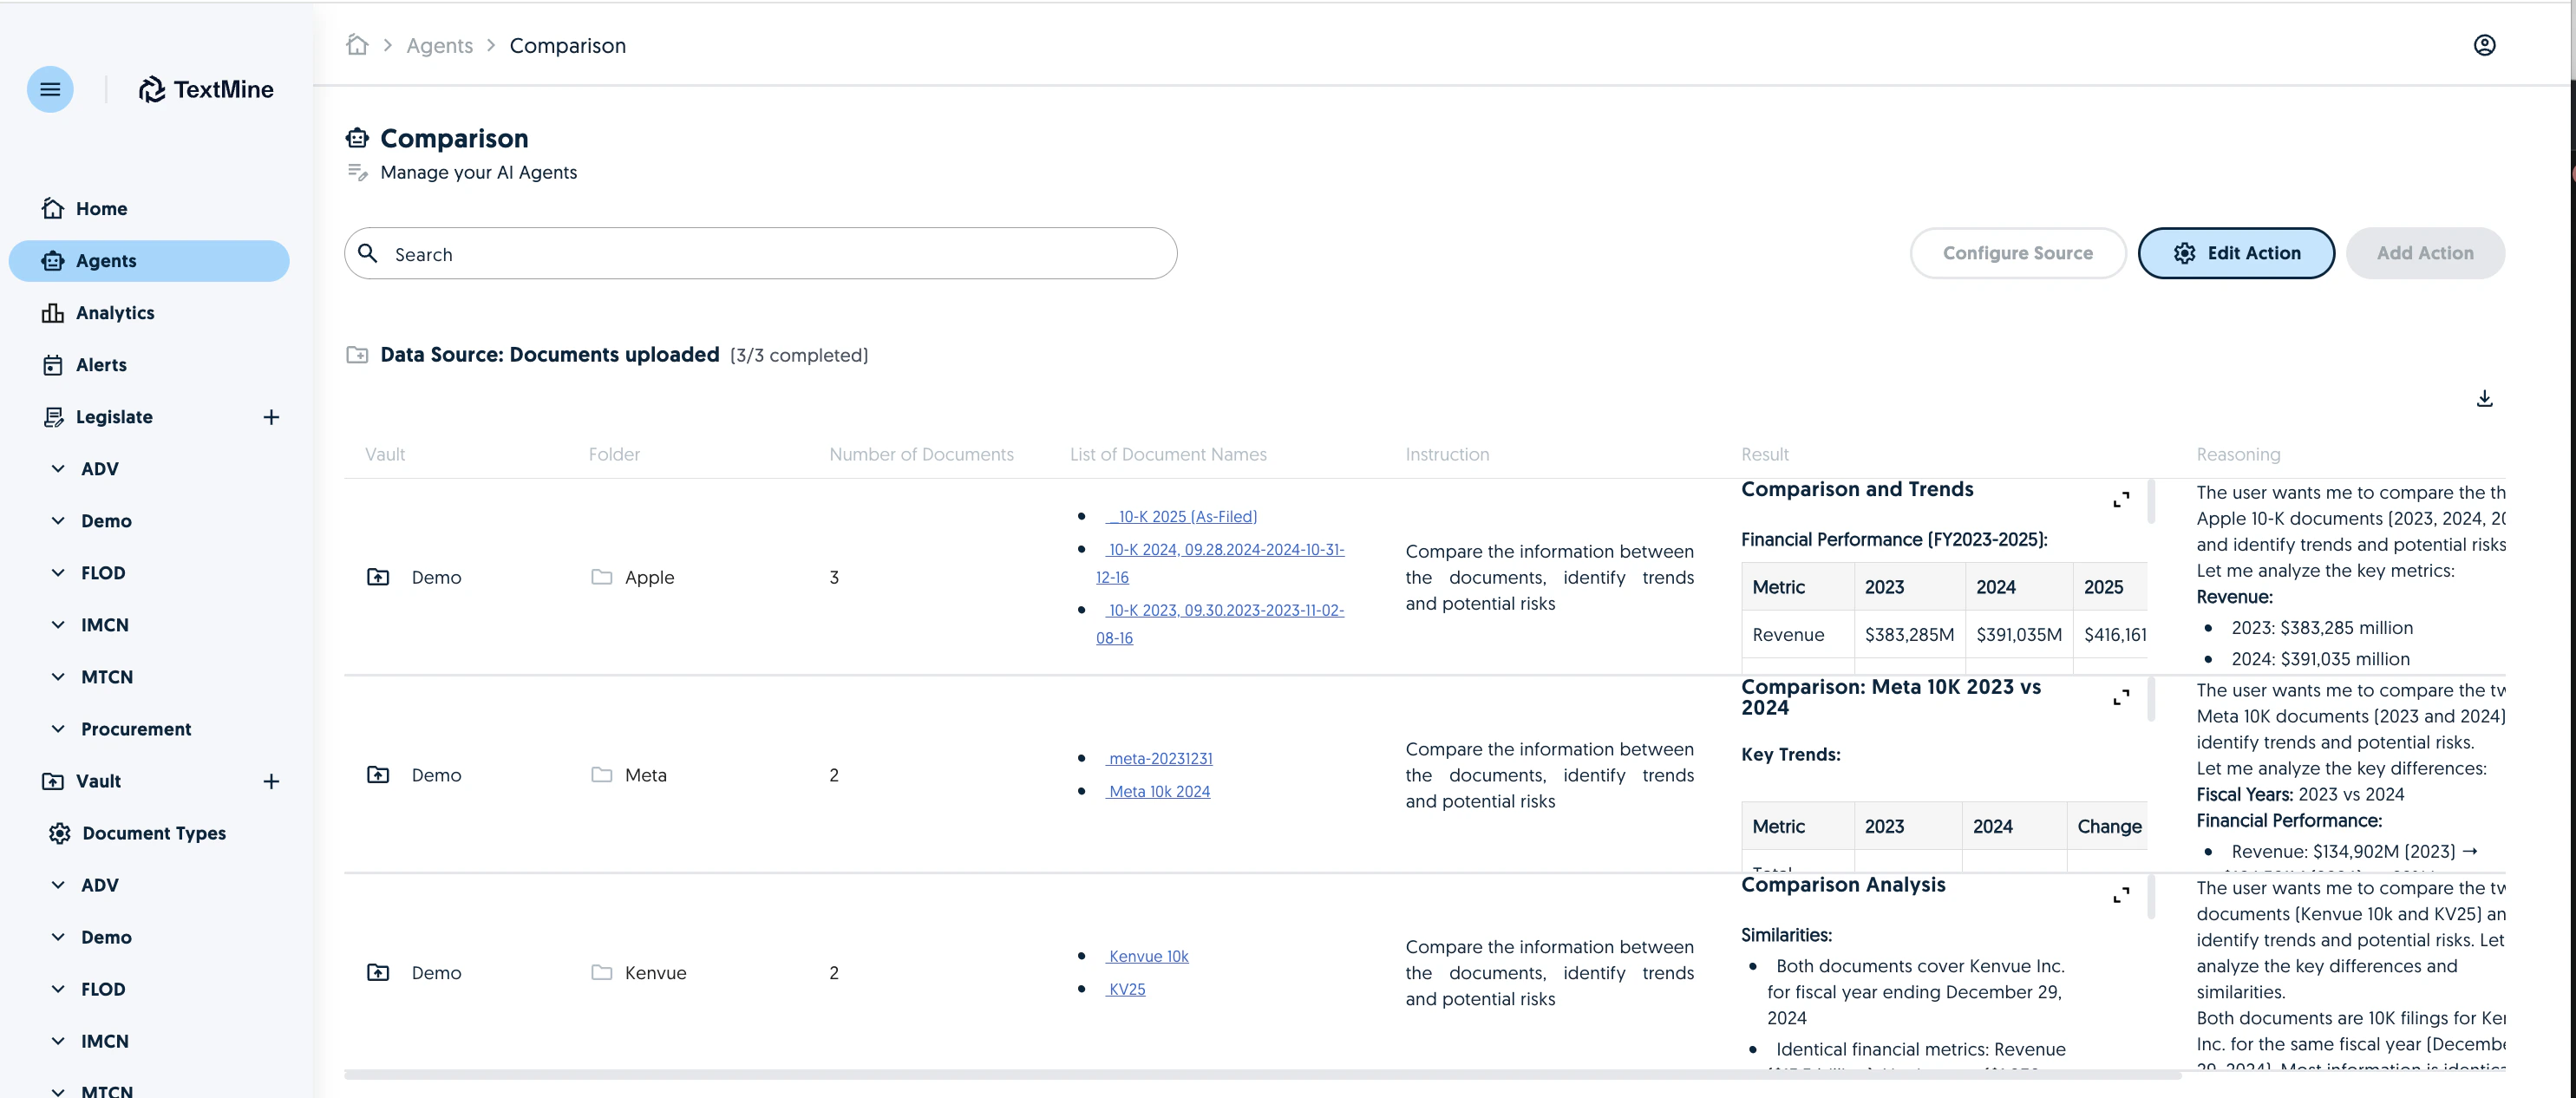The width and height of the screenshot is (2576, 1098).
Task: Click the Comparison robot heading icon
Action: coord(357,138)
